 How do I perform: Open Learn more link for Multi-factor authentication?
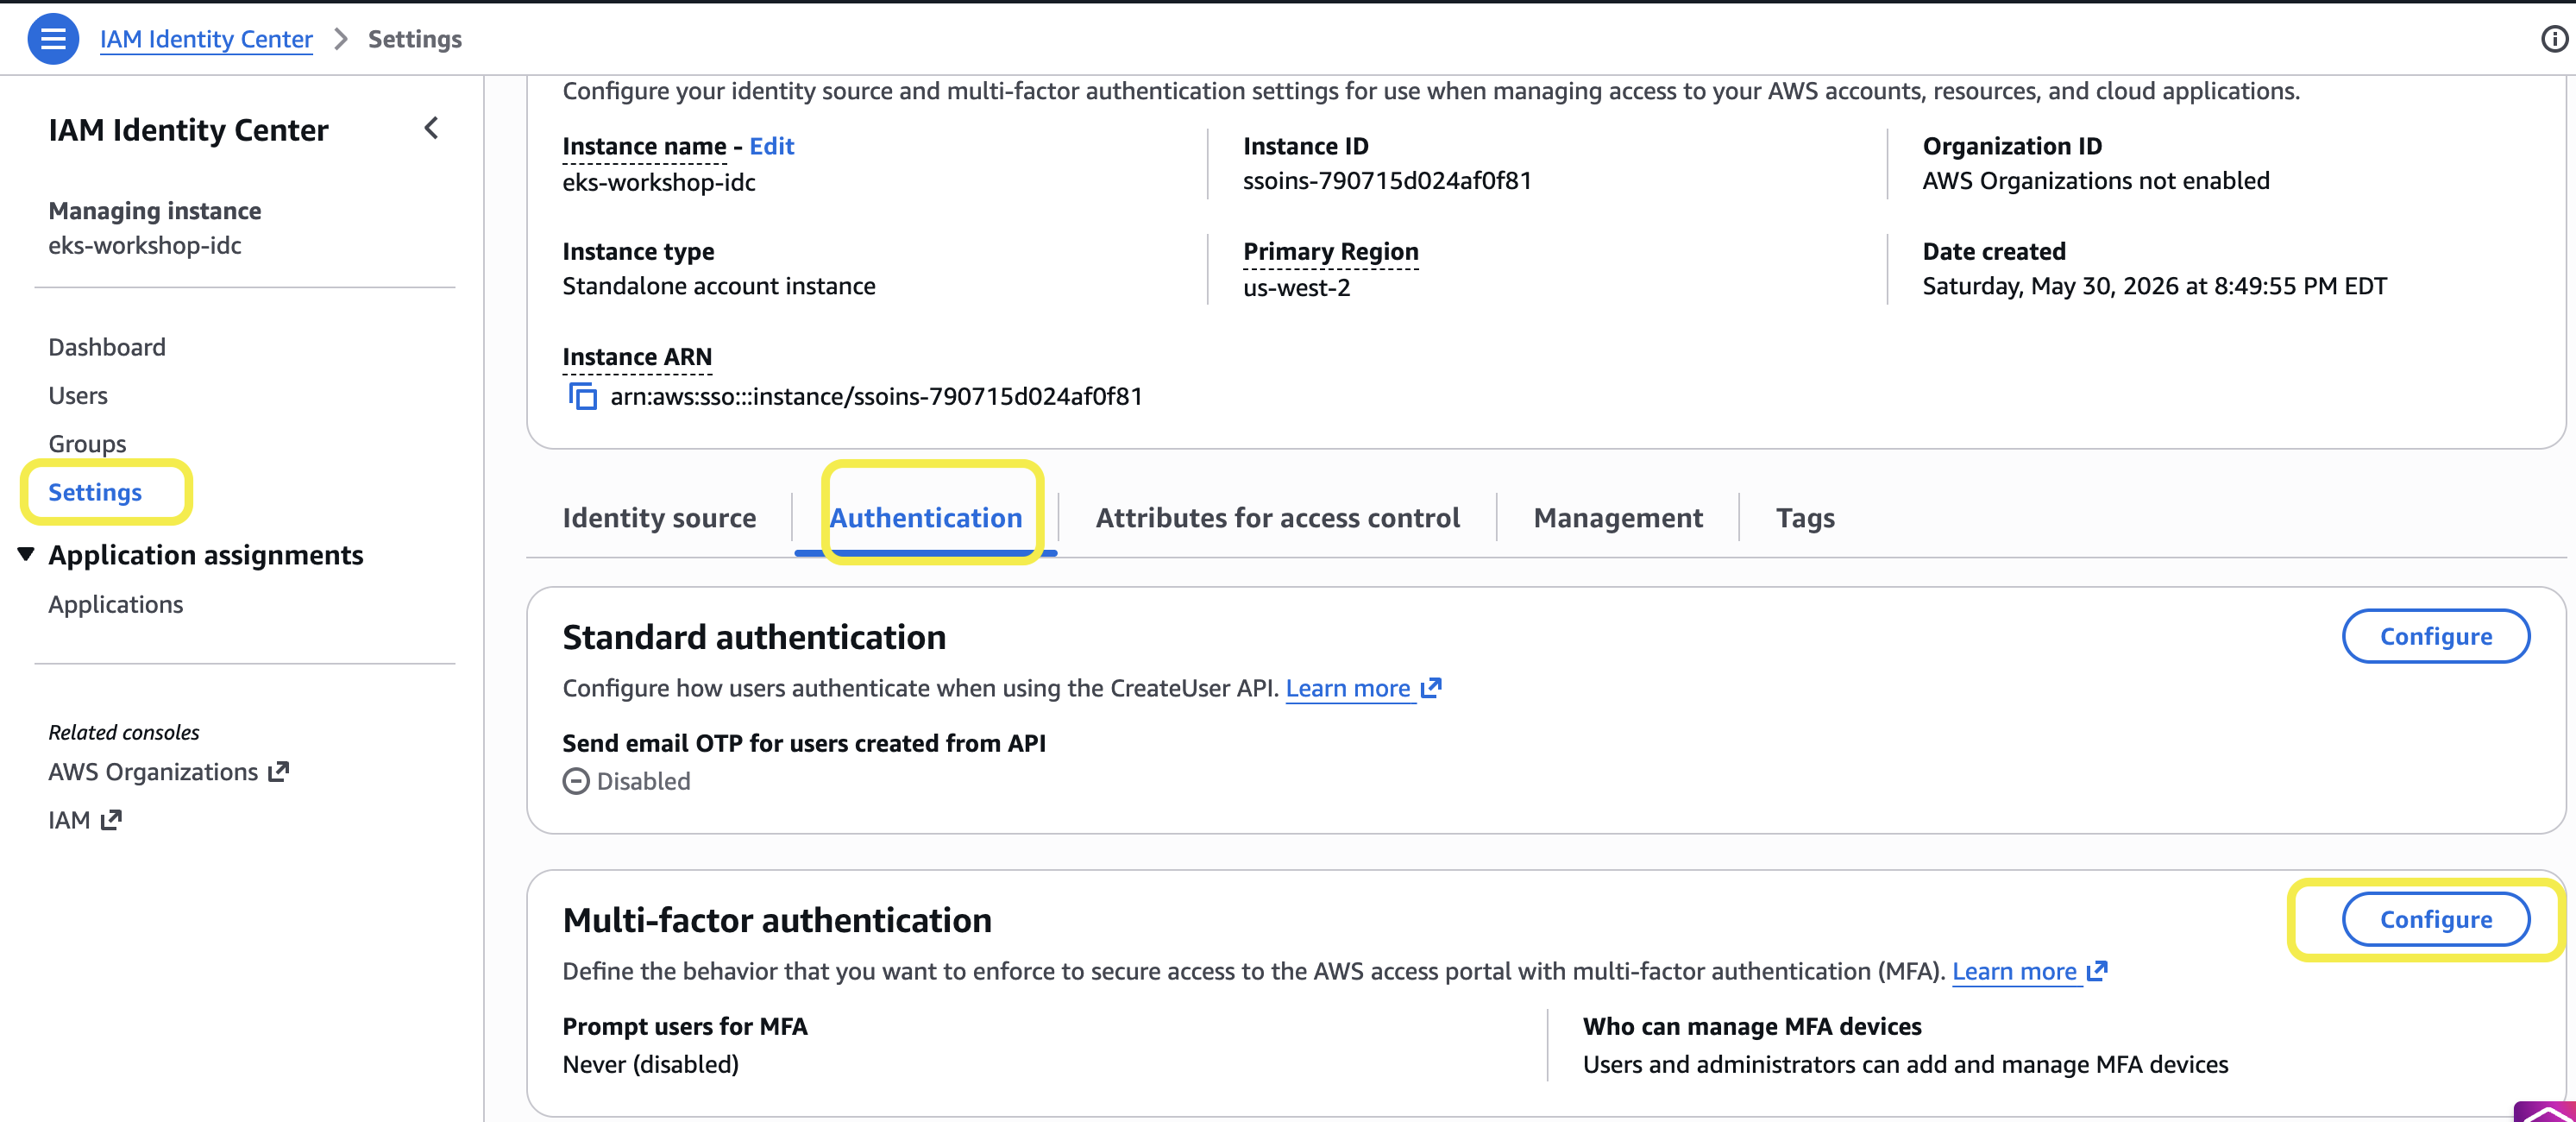[2030, 971]
